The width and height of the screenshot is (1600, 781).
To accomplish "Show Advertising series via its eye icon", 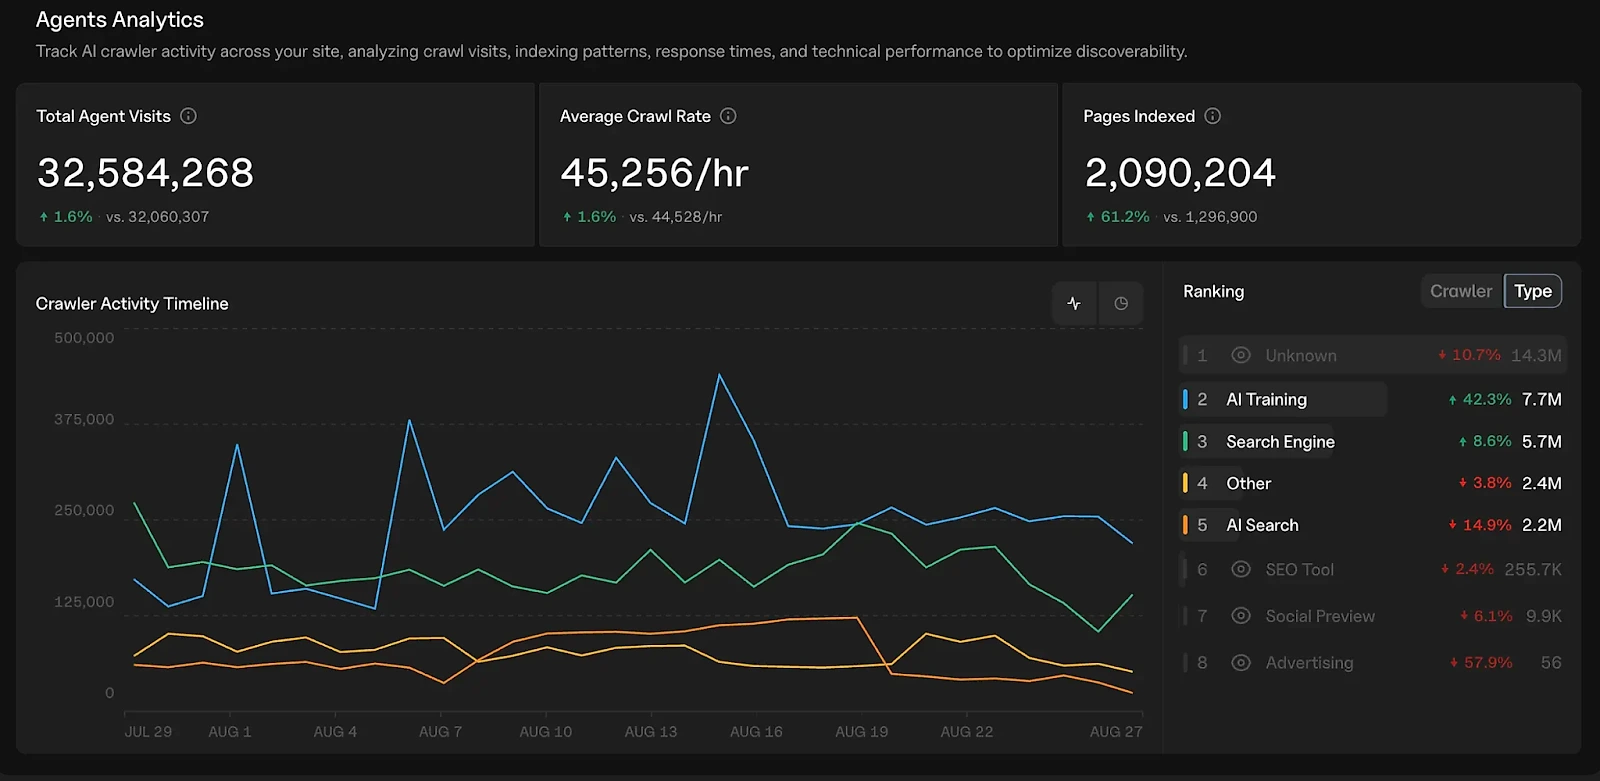I will pos(1241,662).
